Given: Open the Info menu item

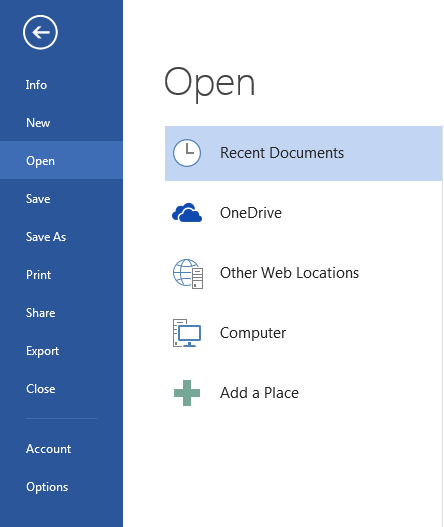Looking at the screenshot, I should [x=61, y=85].
